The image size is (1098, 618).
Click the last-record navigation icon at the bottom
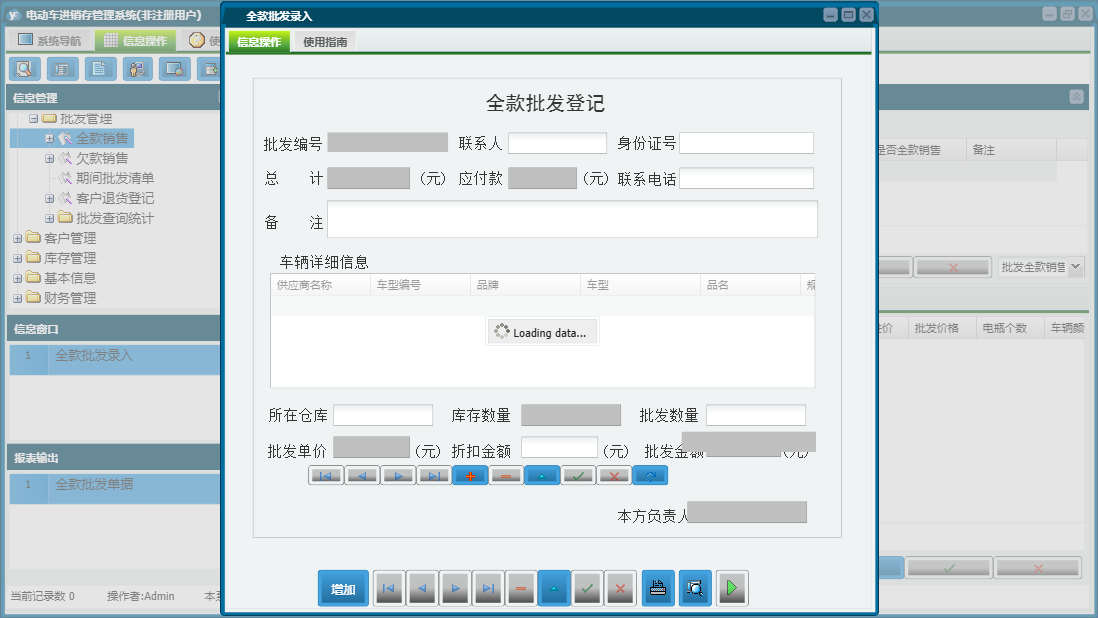[488, 588]
